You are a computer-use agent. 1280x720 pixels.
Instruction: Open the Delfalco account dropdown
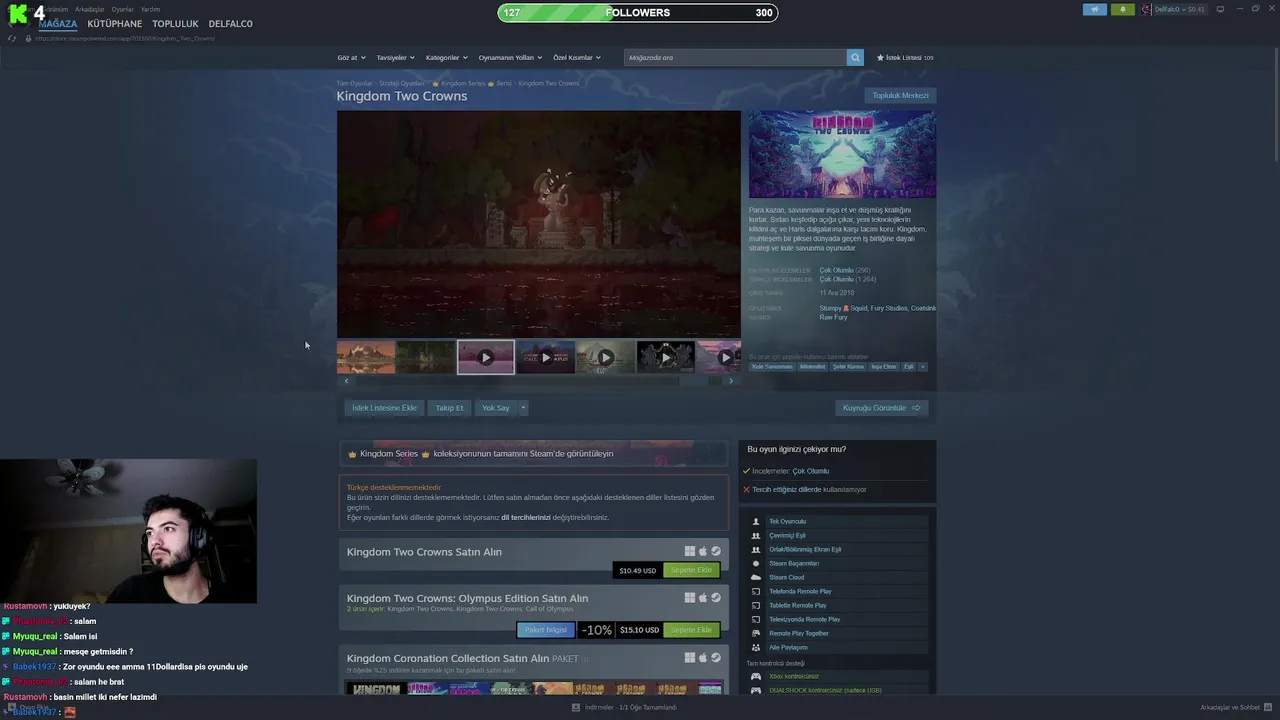pos(1180,9)
